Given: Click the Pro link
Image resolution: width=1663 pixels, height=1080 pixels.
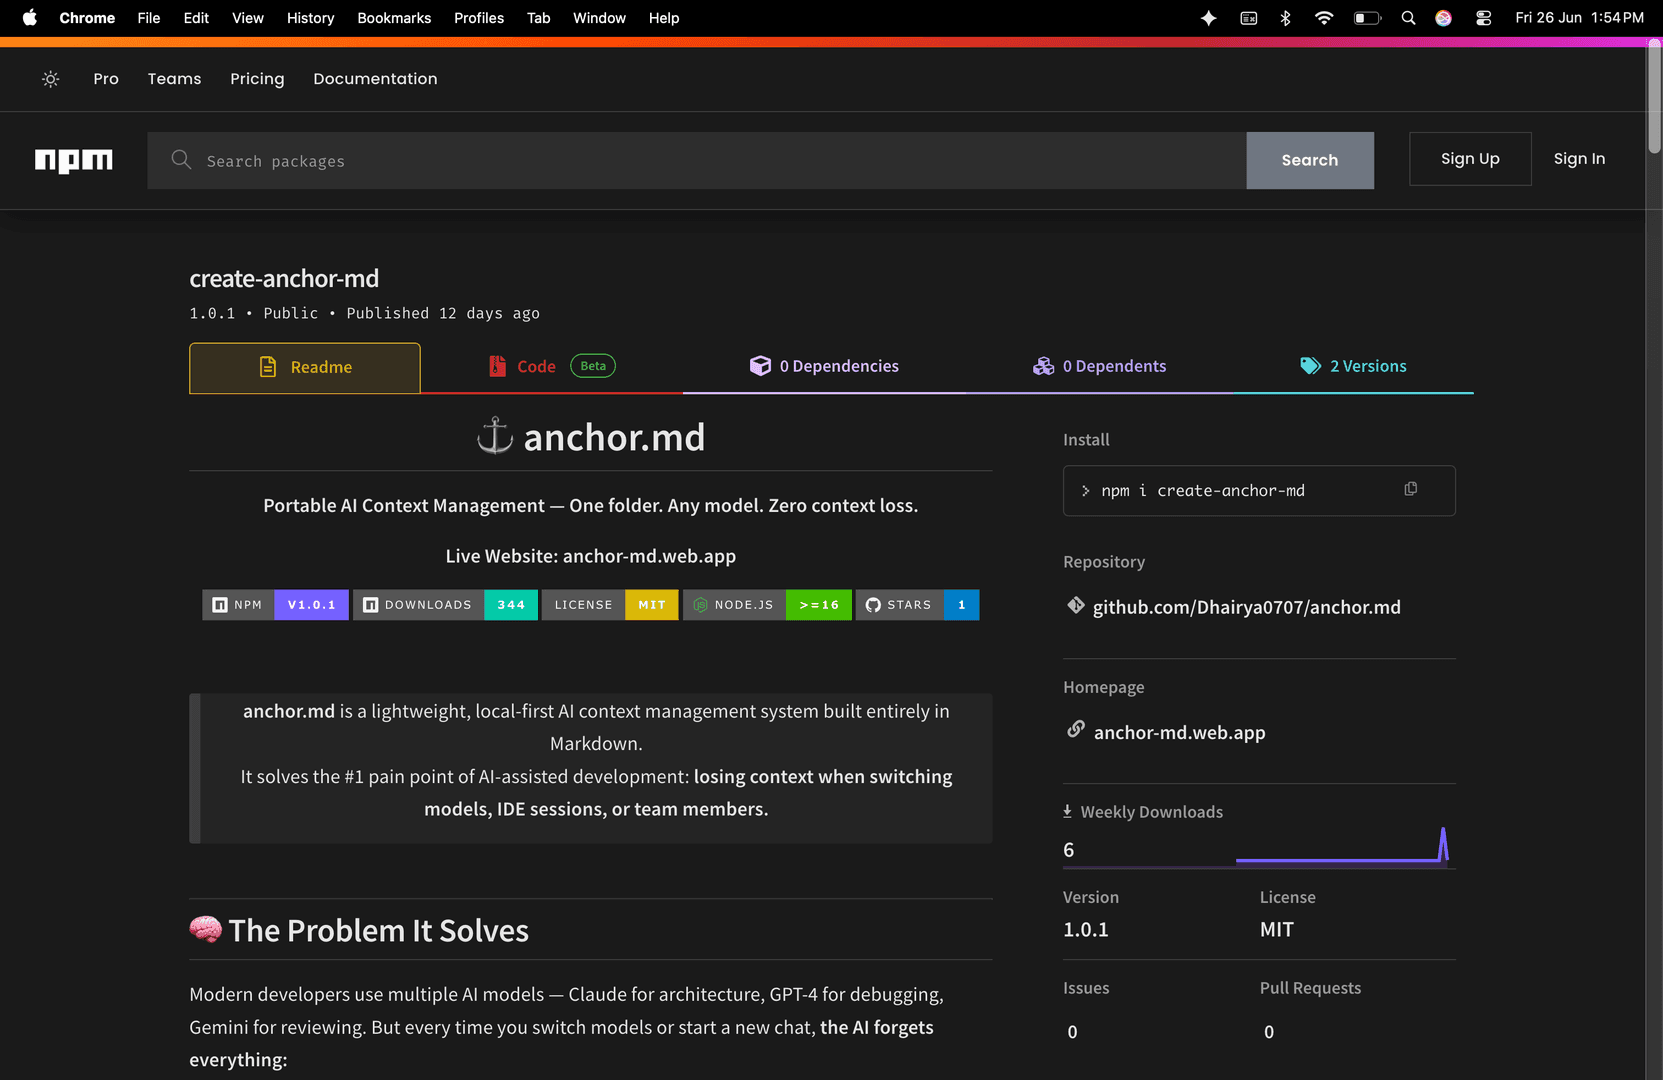Looking at the screenshot, I should 106,79.
